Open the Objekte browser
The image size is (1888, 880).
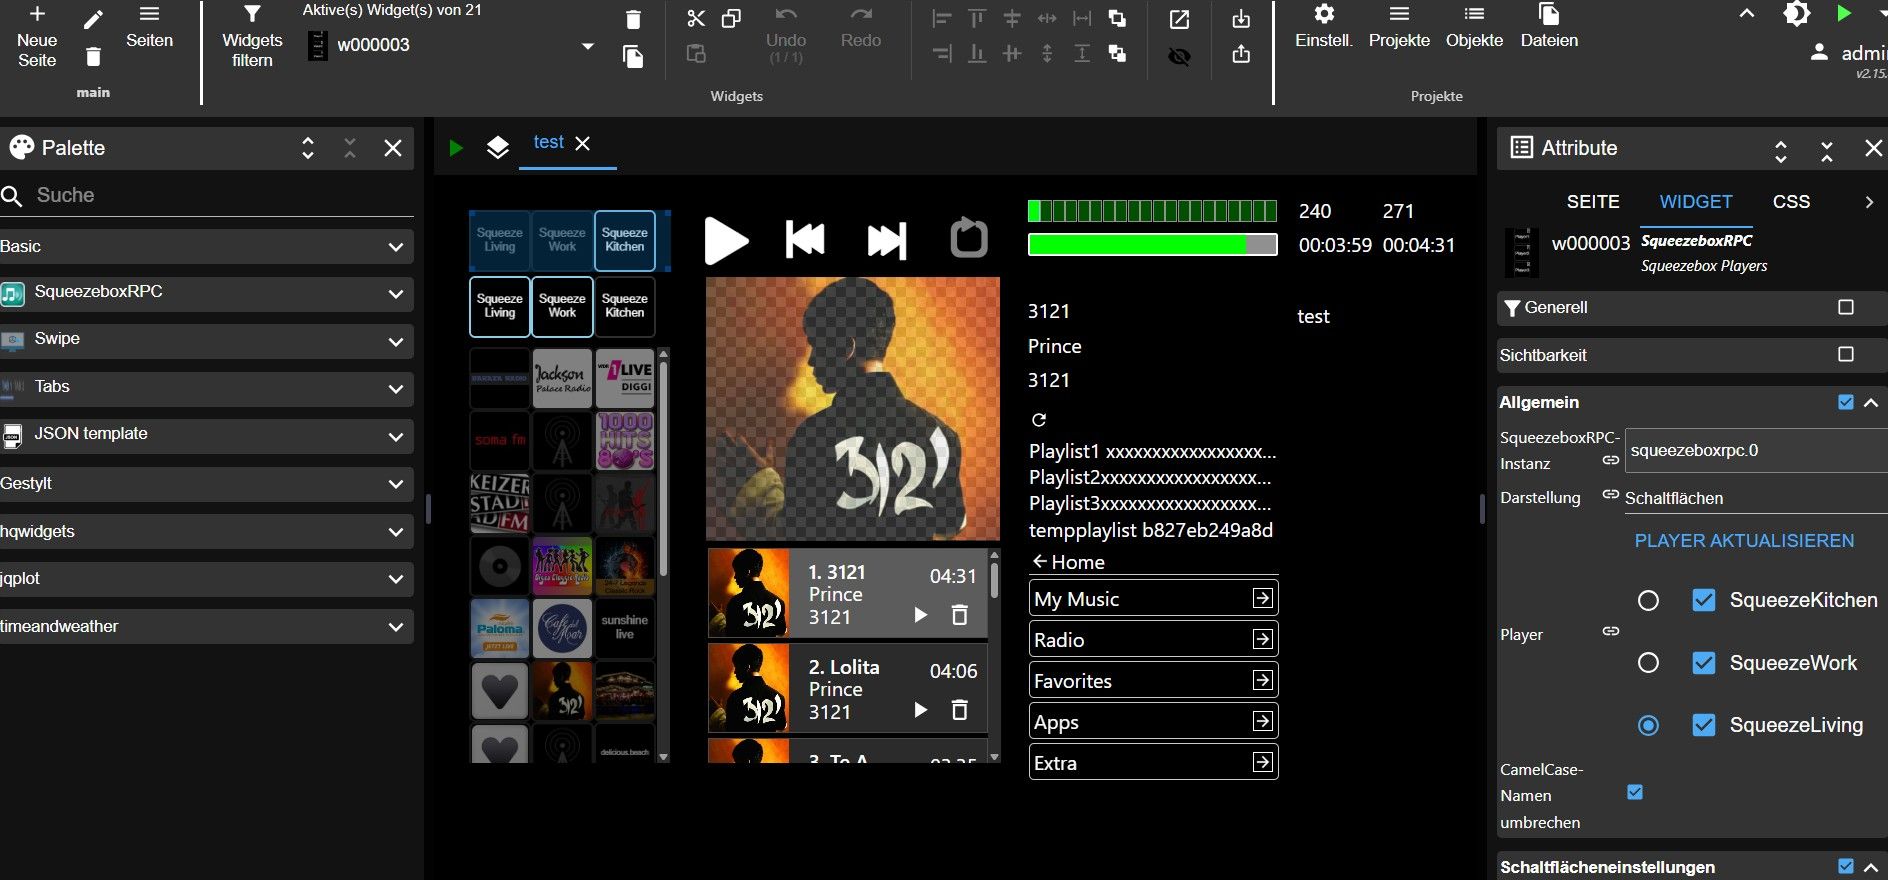(x=1474, y=28)
